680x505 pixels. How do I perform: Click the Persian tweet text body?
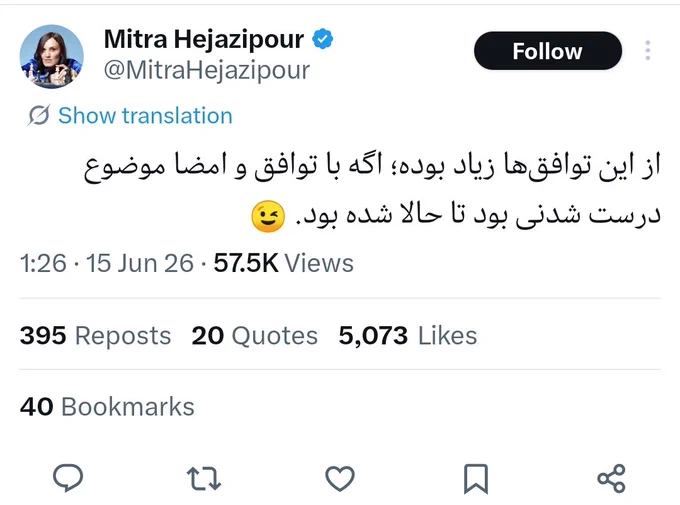[x=372, y=191]
